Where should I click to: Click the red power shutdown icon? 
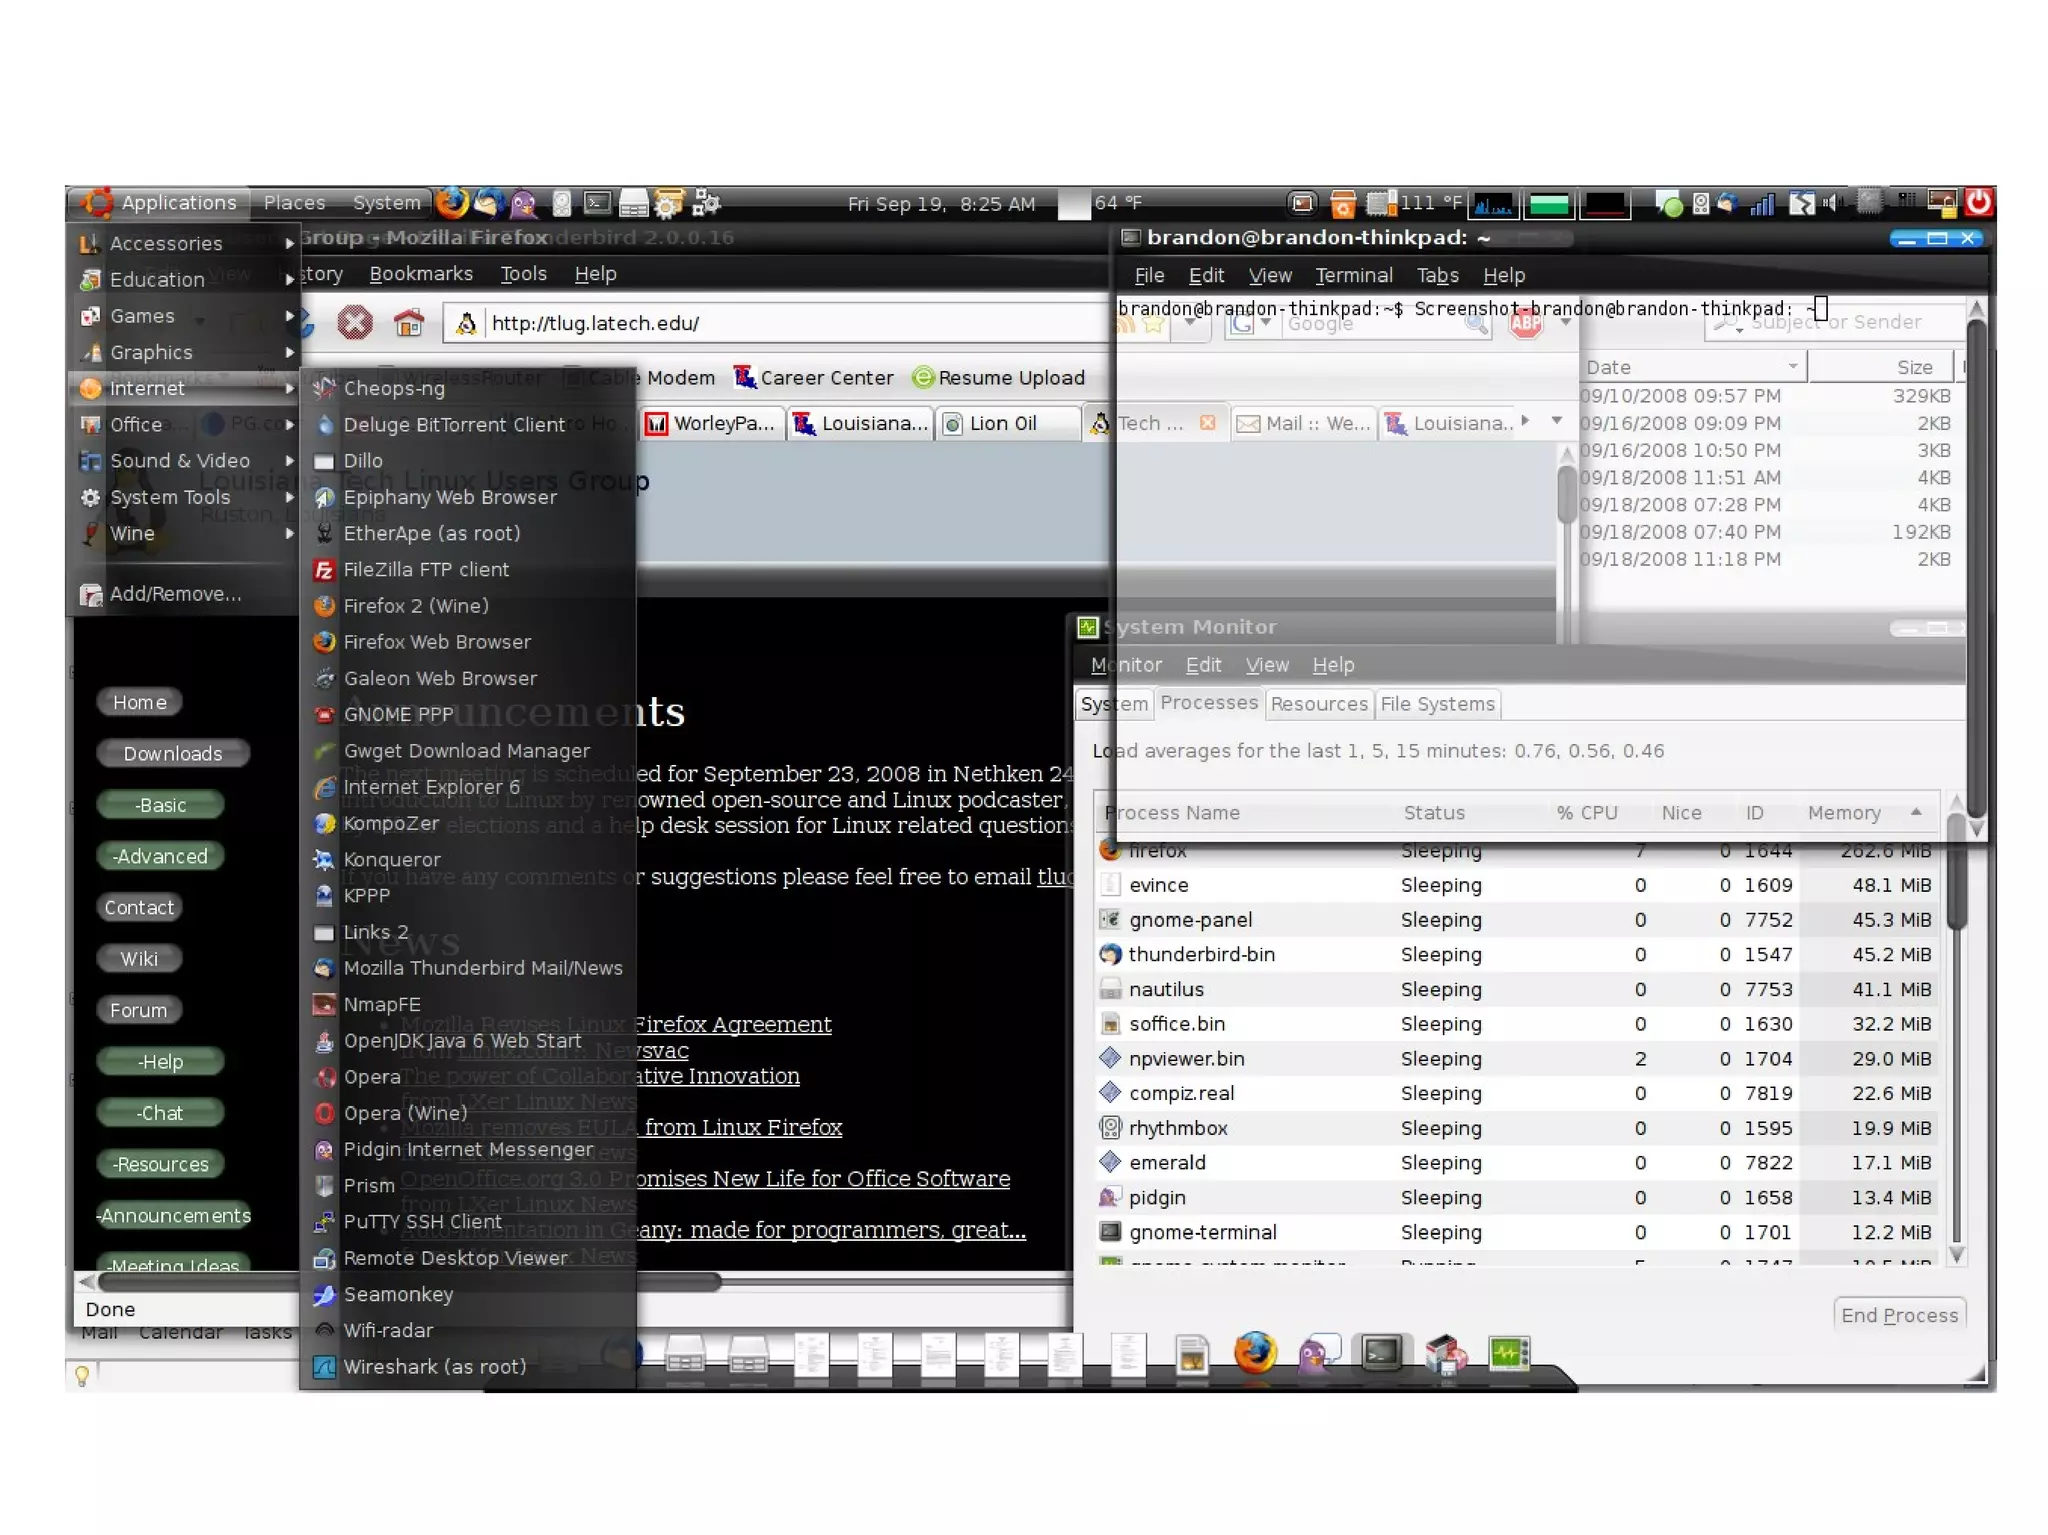[x=1978, y=203]
